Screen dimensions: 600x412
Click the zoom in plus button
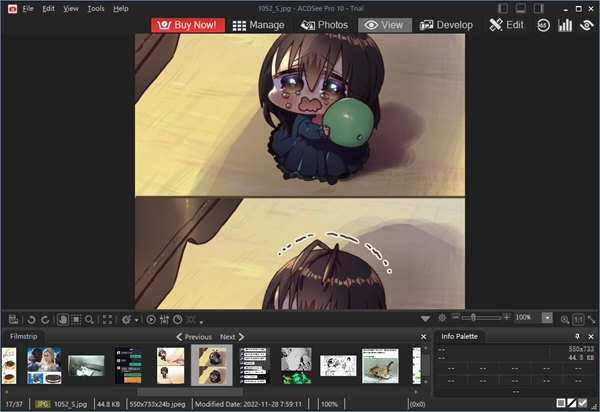tap(506, 317)
